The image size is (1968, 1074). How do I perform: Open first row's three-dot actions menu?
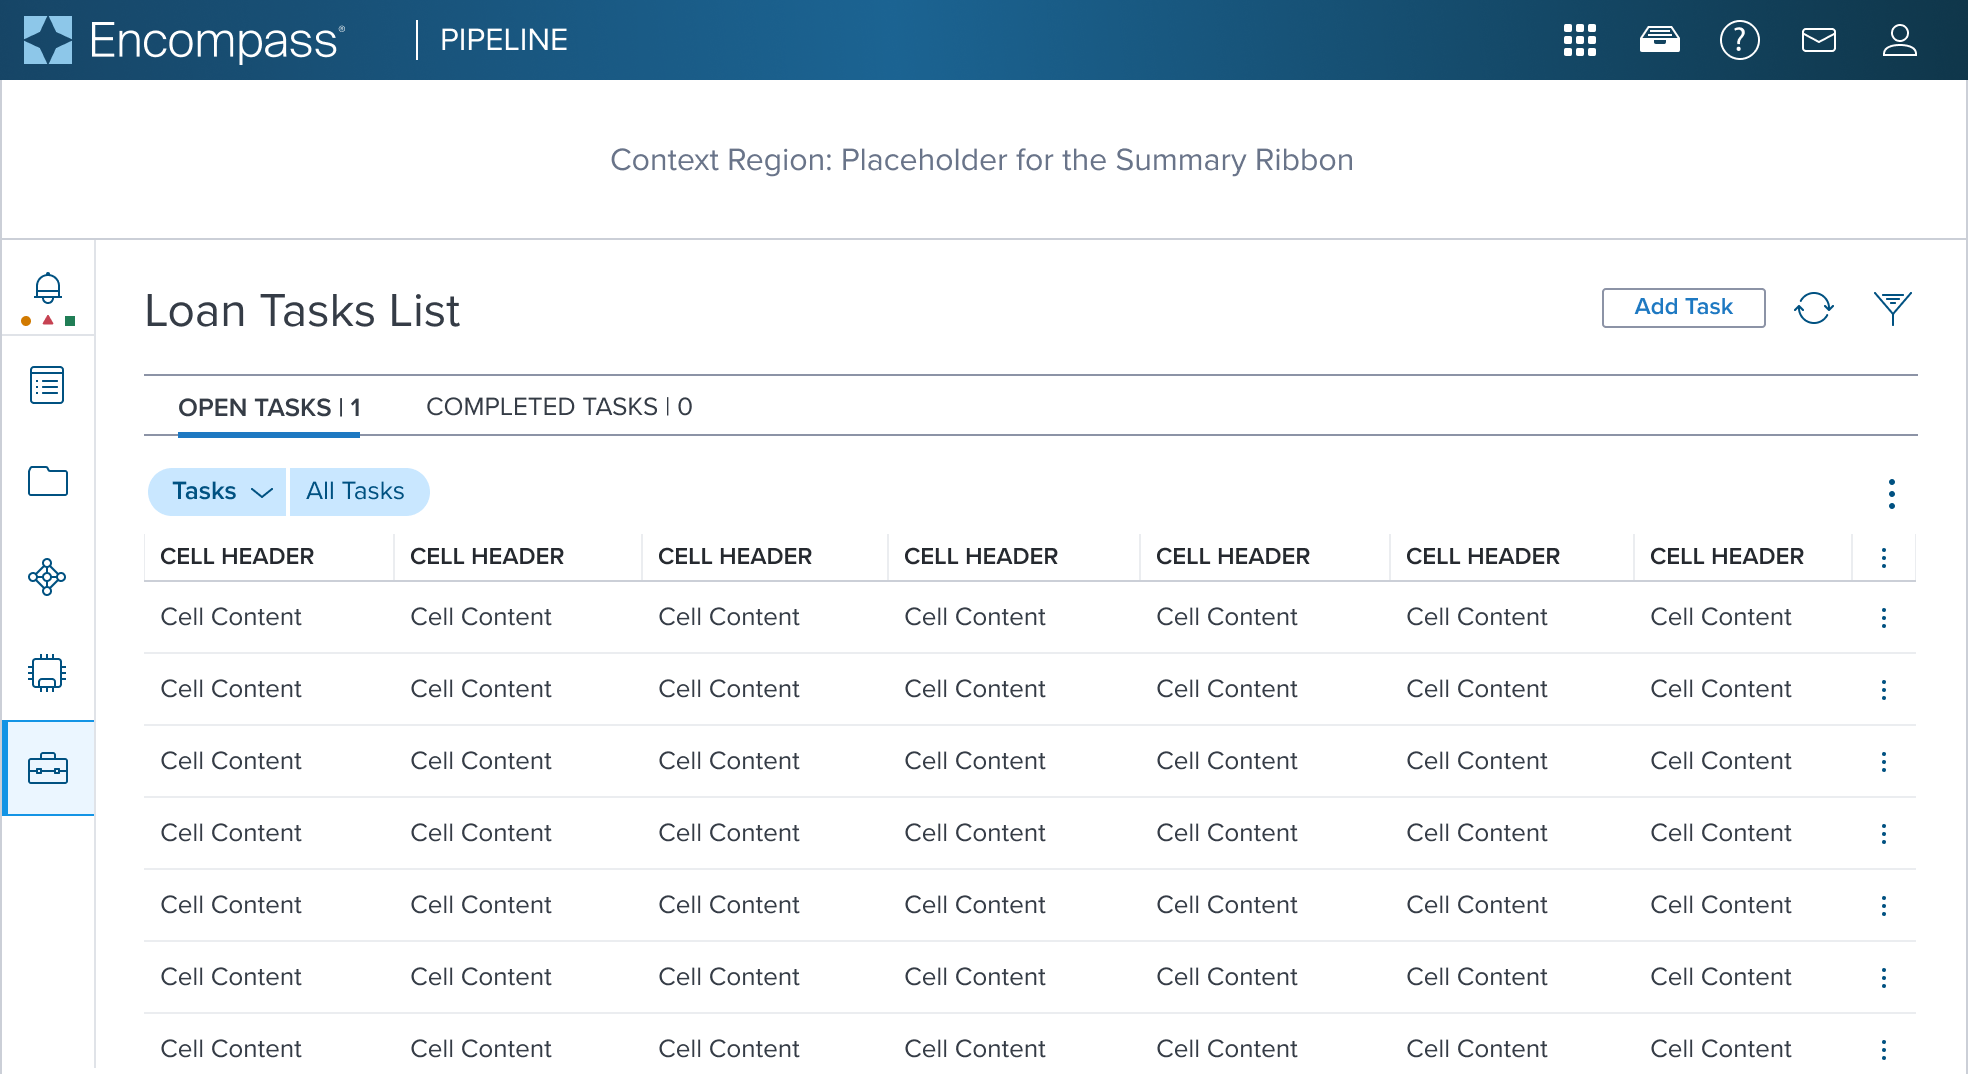pos(1884,618)
